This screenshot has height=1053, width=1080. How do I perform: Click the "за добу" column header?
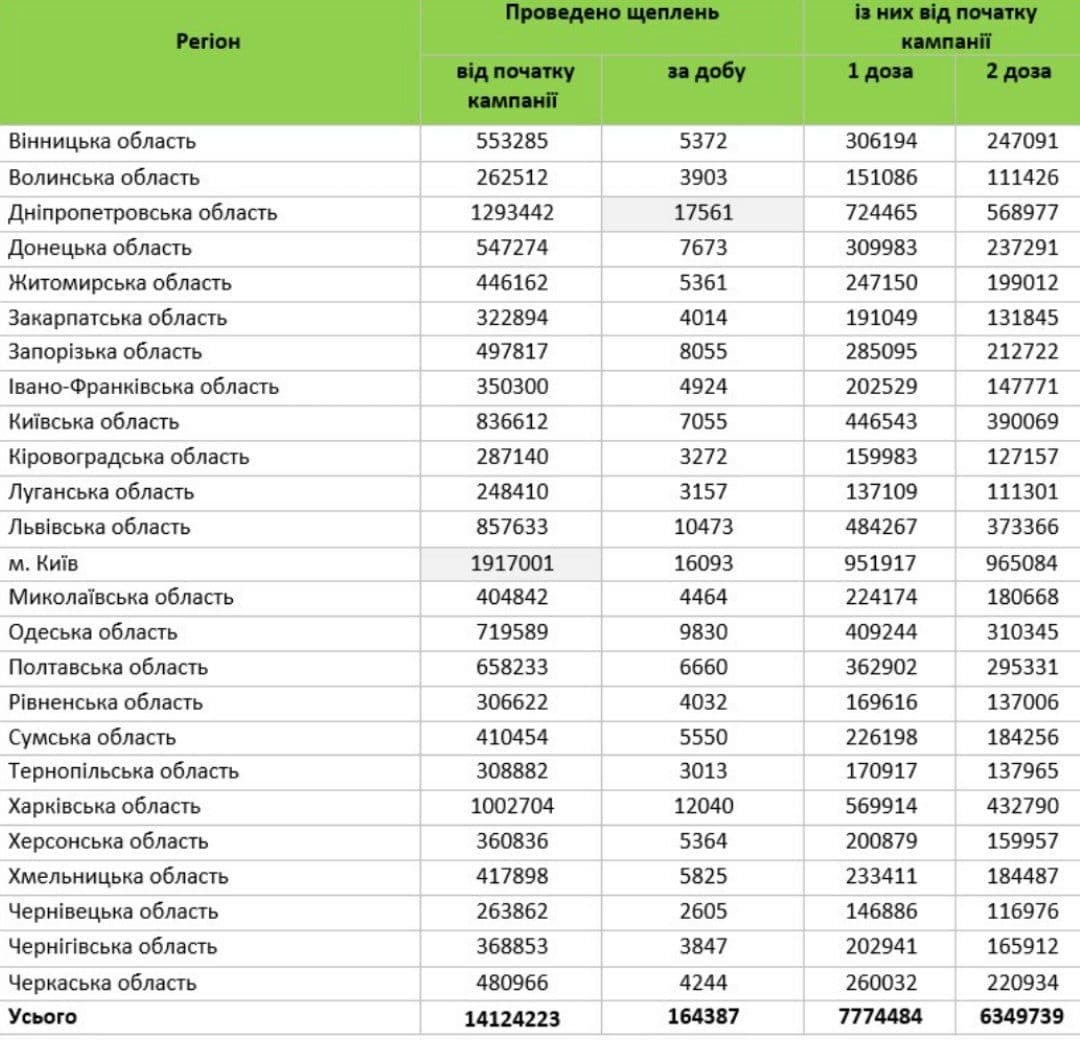pyautogui.click(x=706, y=72)
